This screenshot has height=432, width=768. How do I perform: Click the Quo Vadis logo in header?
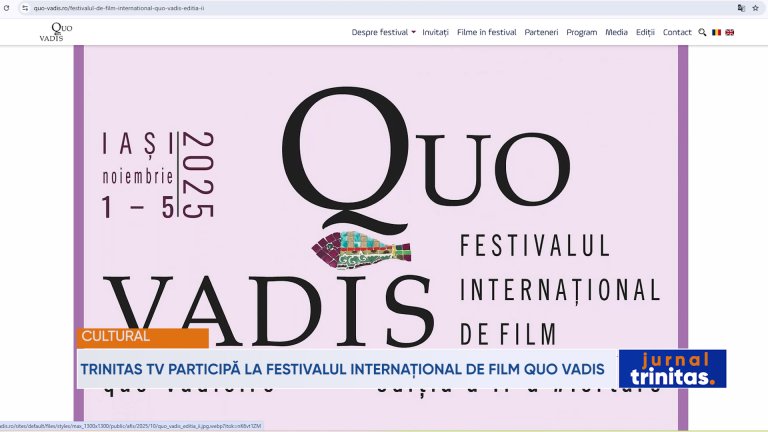coord(56,32)
